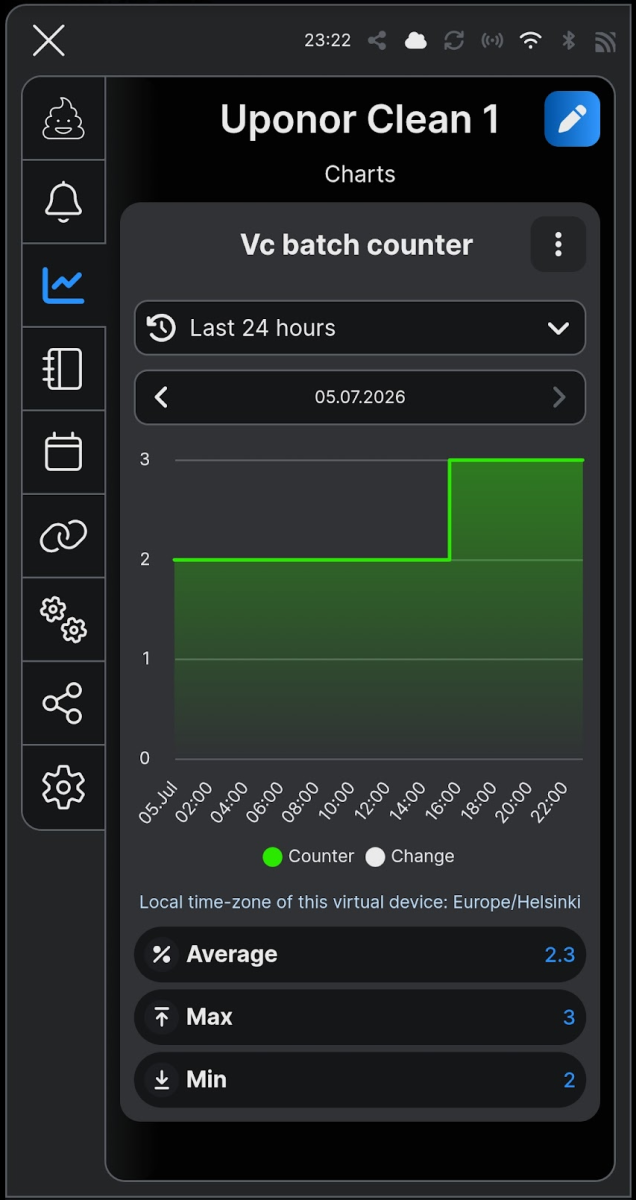636x1200 pixels.
Task: Go to the previous date
Action: [x=161, y=397]
